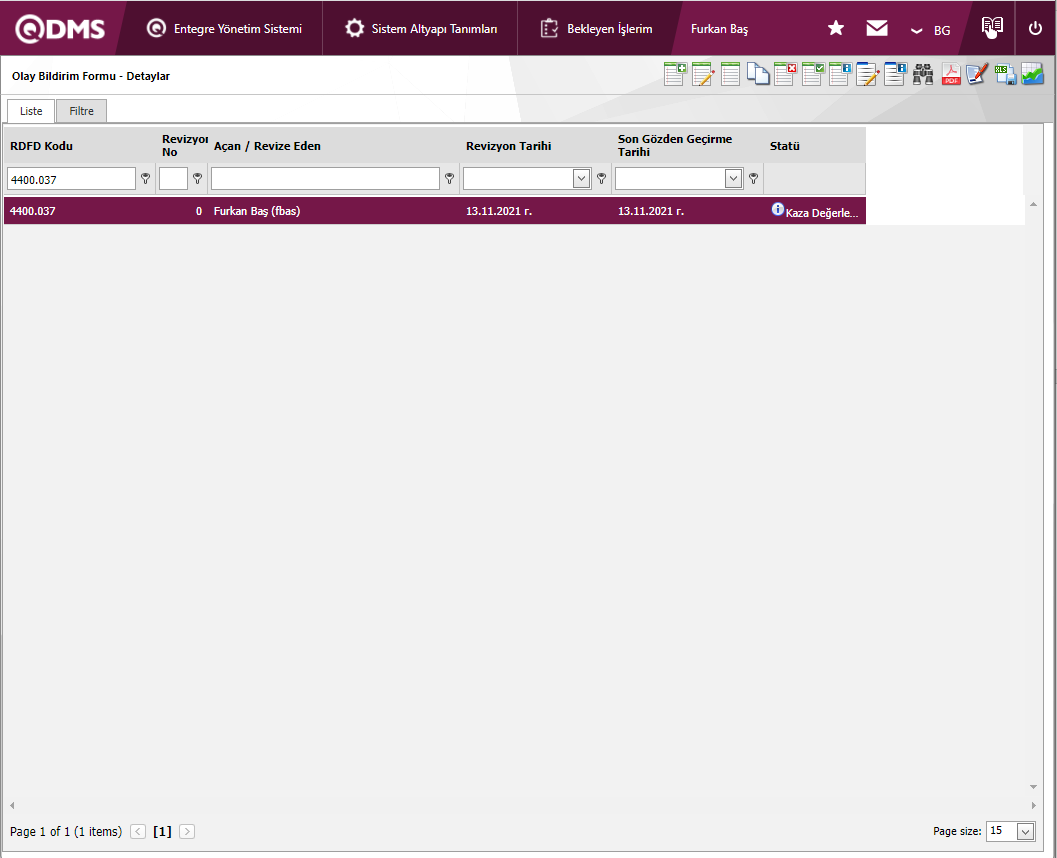Open Bekleyen İşlerim menu
This screenshot has height=858, width=1057.
click(597, 28)
